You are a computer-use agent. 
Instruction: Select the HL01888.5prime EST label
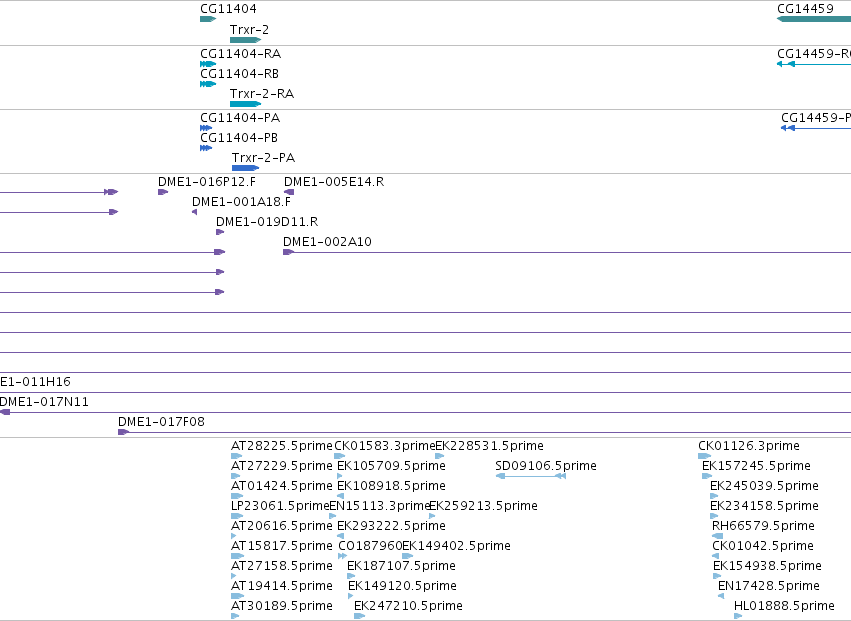pos(784,606)
